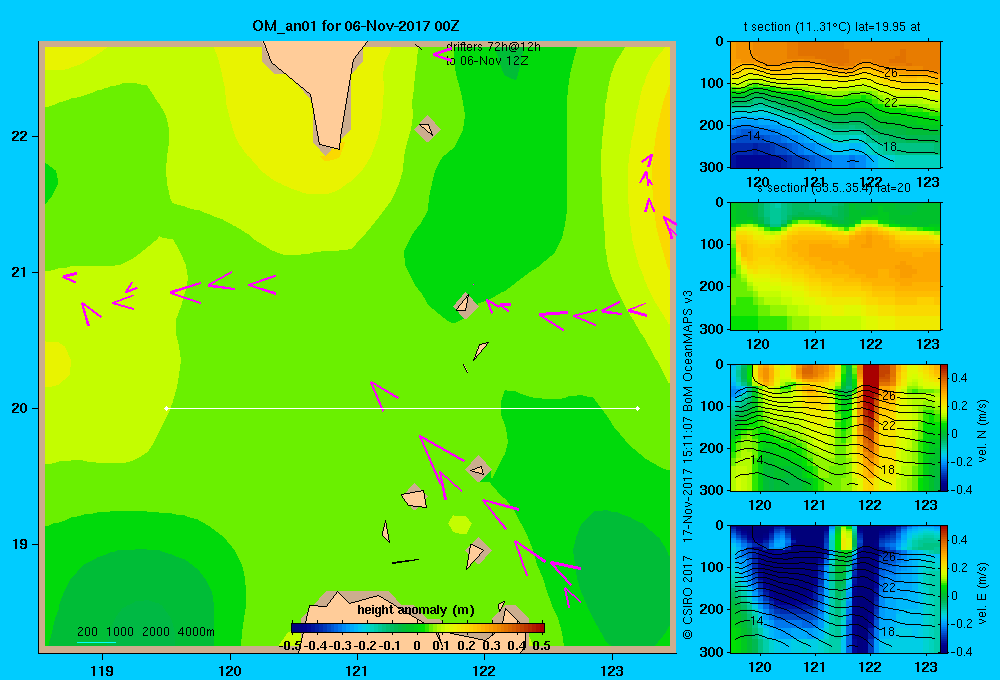Click longitude label 121 below the main map

(x=357, y=670)
